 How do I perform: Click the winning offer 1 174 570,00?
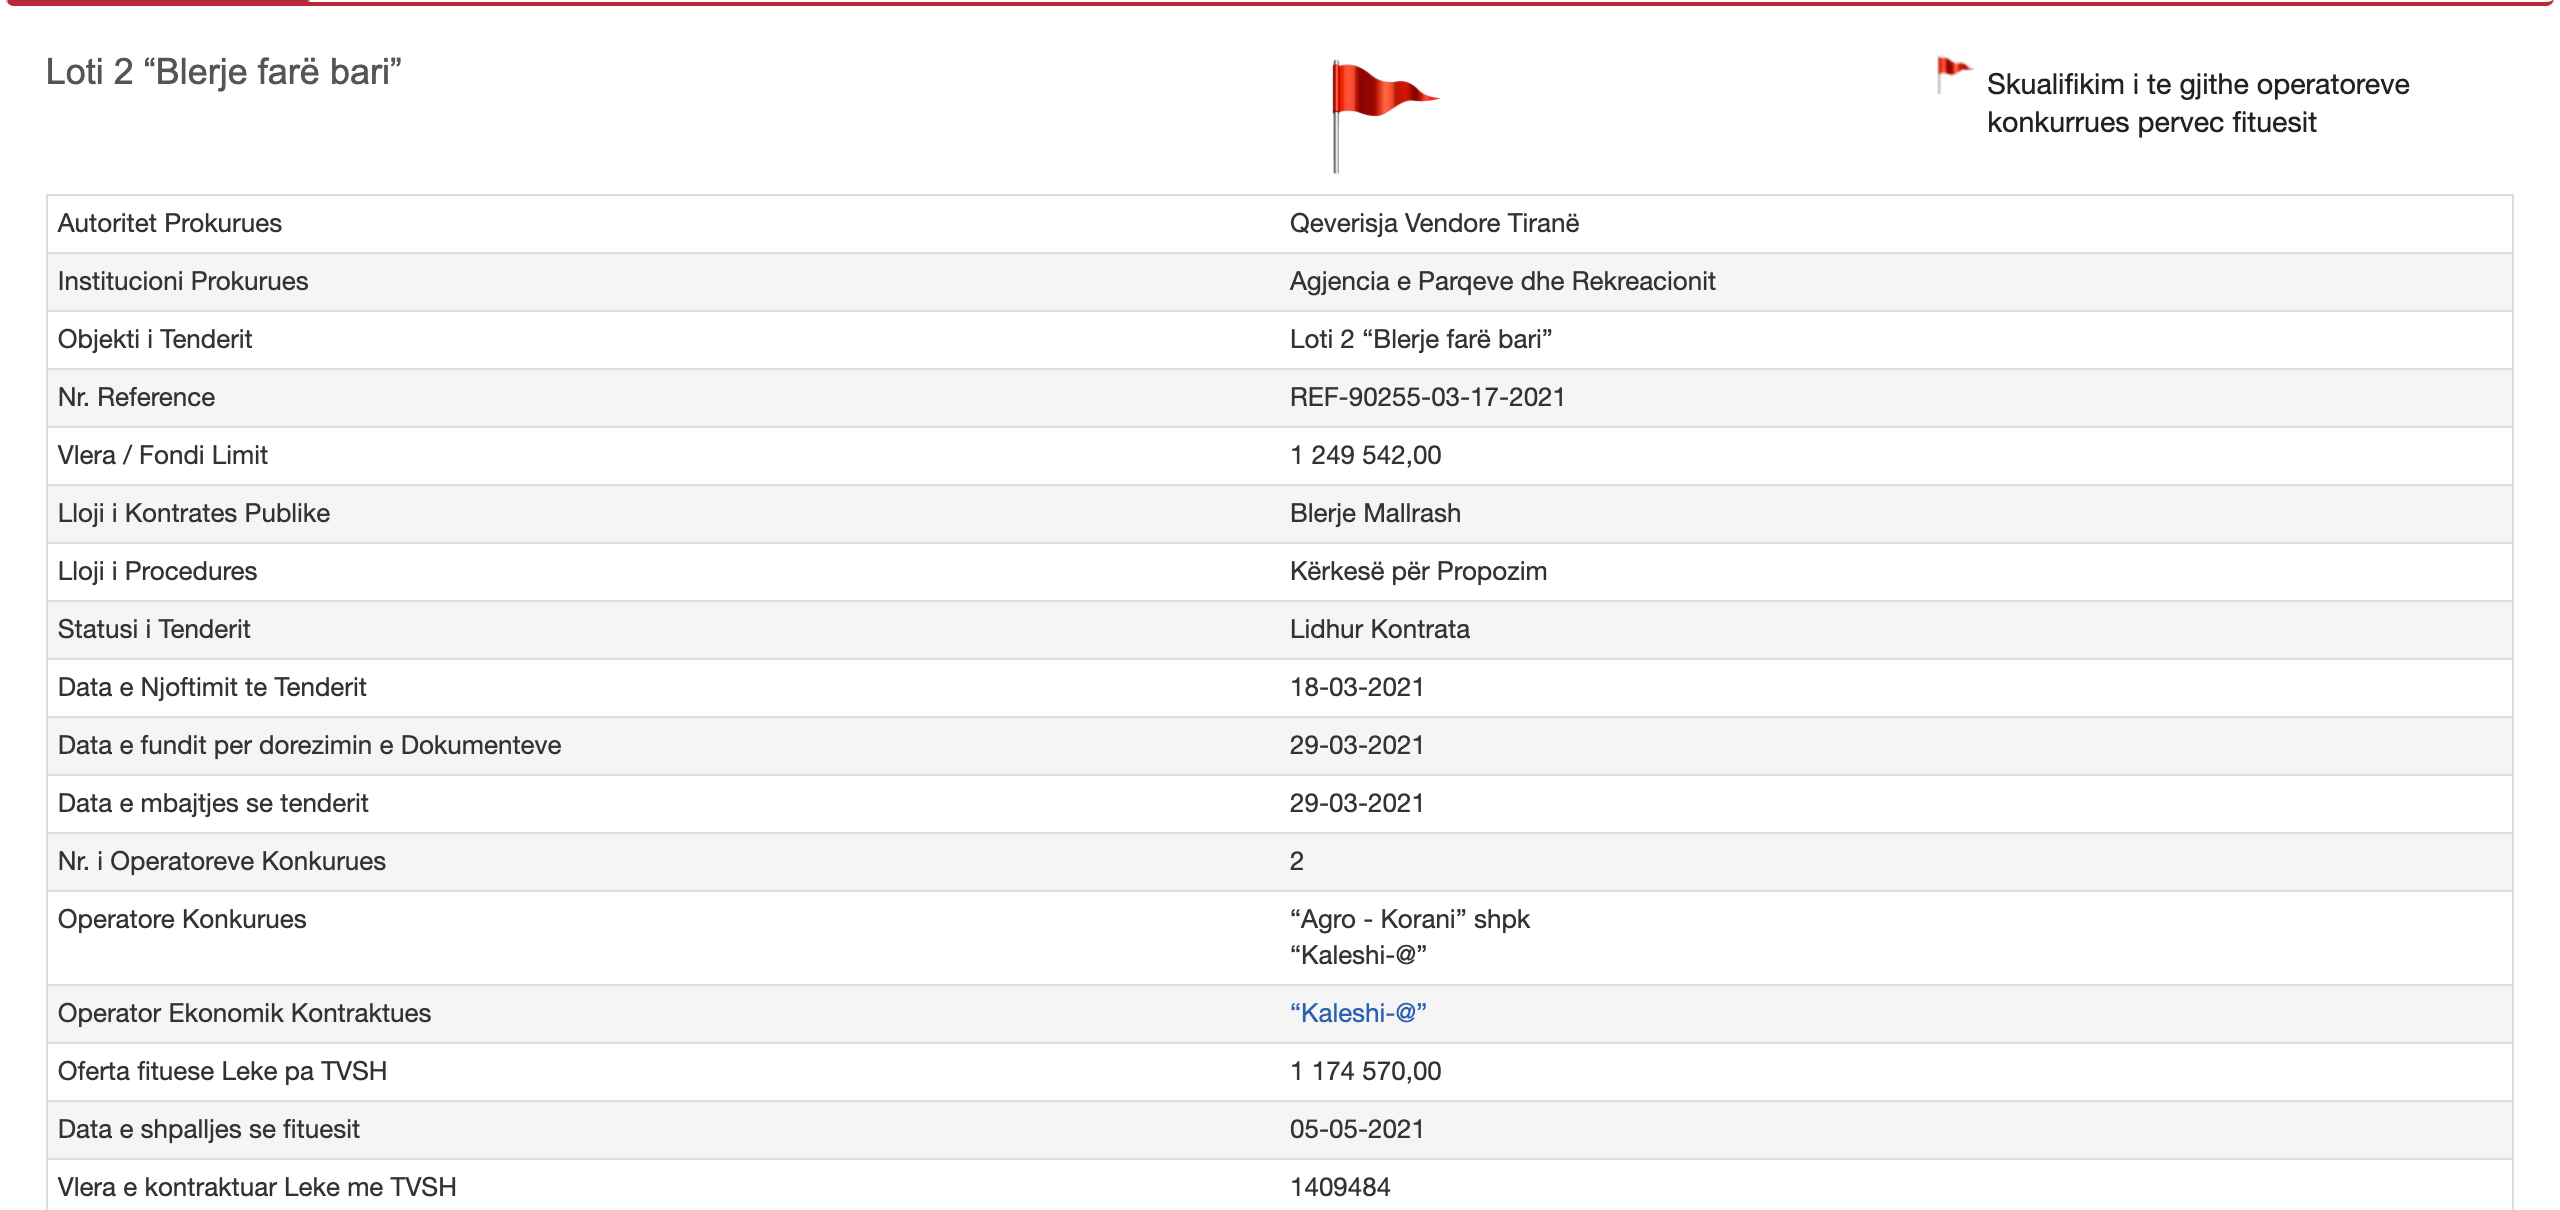point(1364,1071)
